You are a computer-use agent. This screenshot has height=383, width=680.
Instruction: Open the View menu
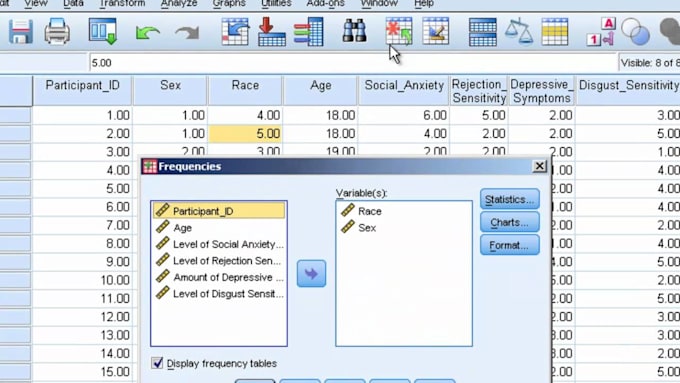tap(36, 3)
